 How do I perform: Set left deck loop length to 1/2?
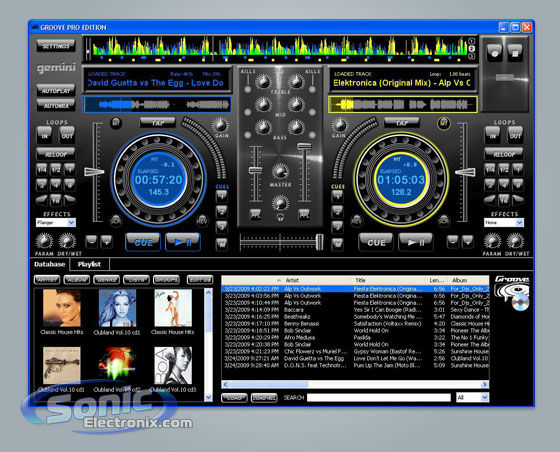(56, 170)
